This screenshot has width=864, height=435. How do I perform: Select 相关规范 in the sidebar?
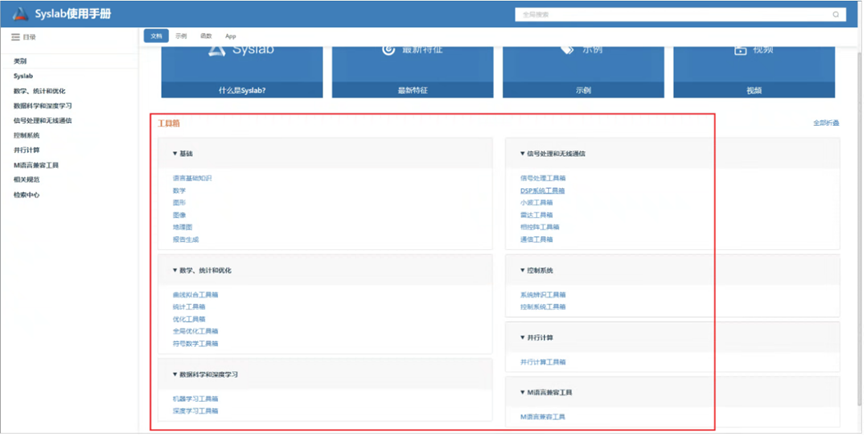pyautogui.click(x=26, y=180)
